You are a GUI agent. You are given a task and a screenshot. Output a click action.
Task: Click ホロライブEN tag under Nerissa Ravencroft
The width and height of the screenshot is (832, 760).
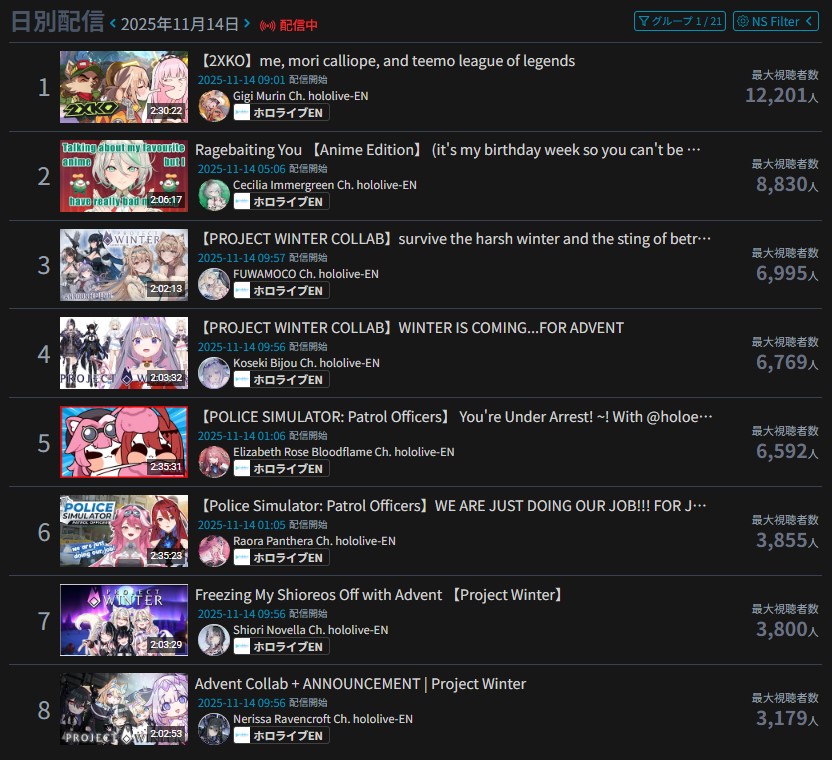click(281, 736)
